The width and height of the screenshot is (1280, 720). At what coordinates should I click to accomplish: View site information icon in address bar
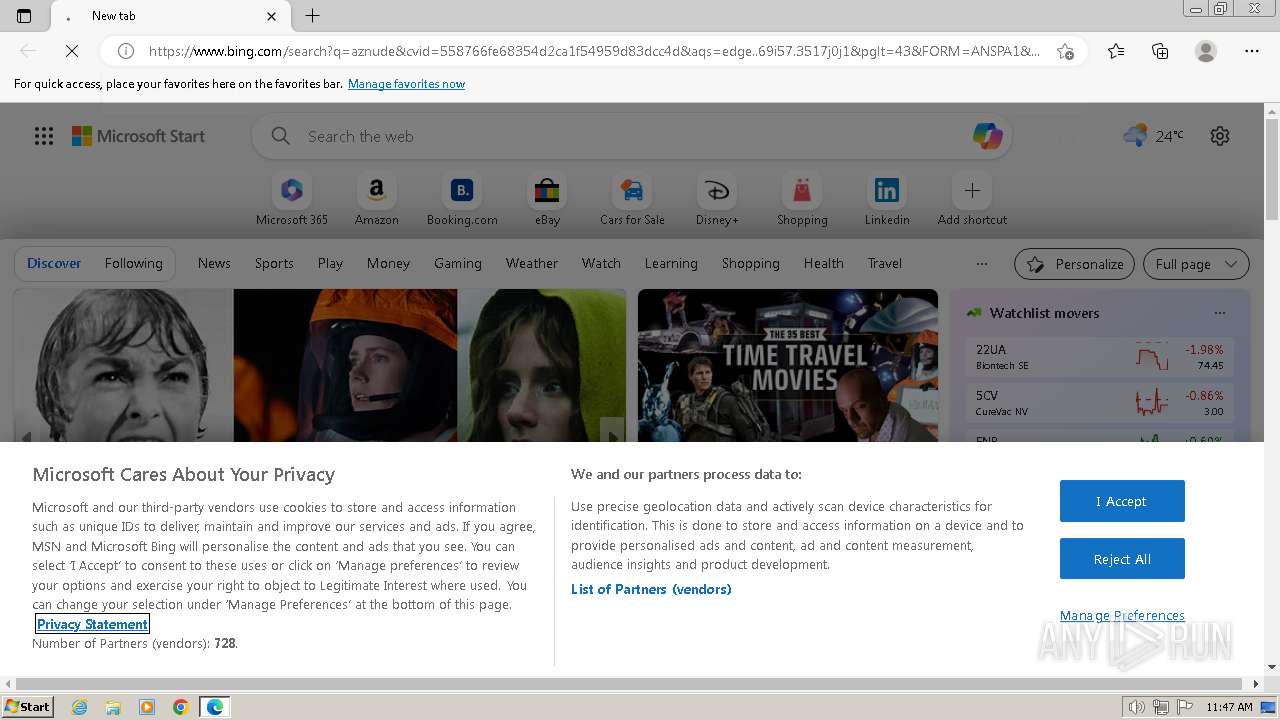coord(126,51)
